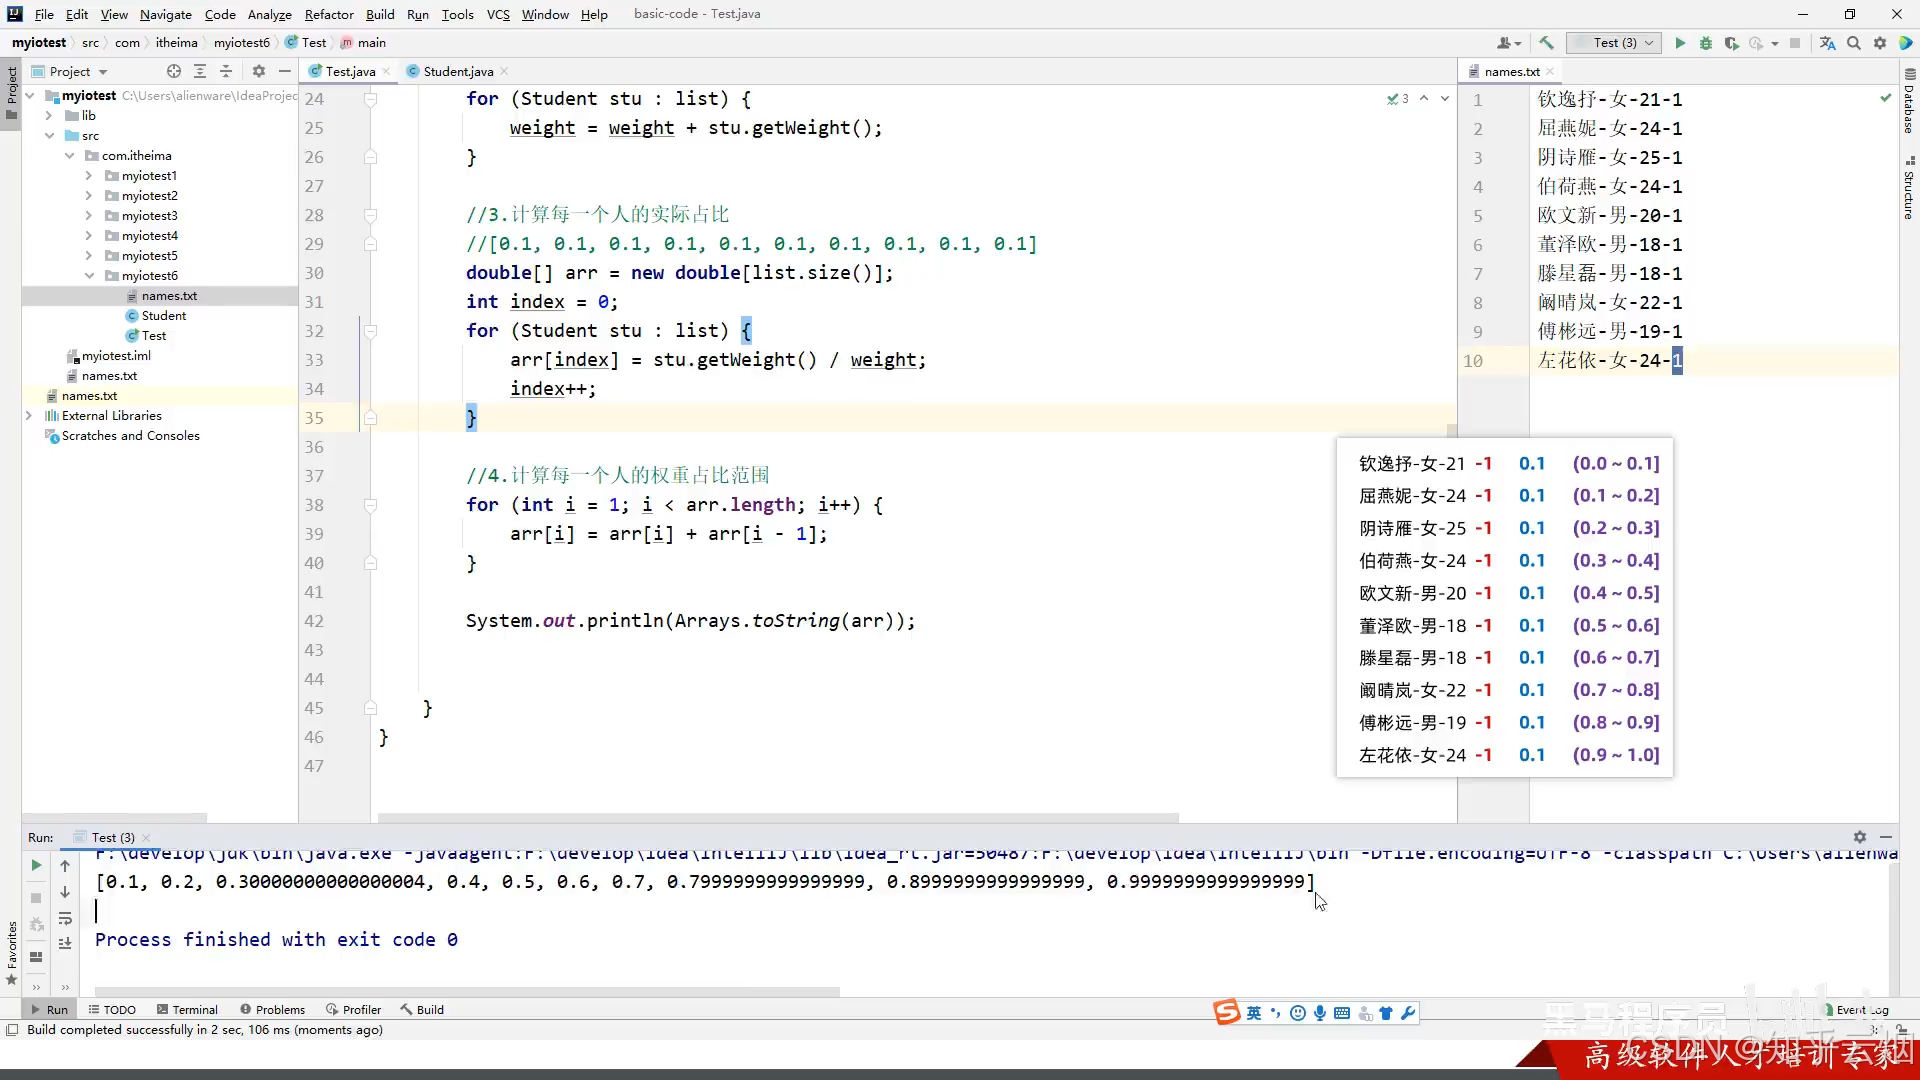Switch to Student.java editor tab
1920x1080 pixels.
[x=457, y=71]
